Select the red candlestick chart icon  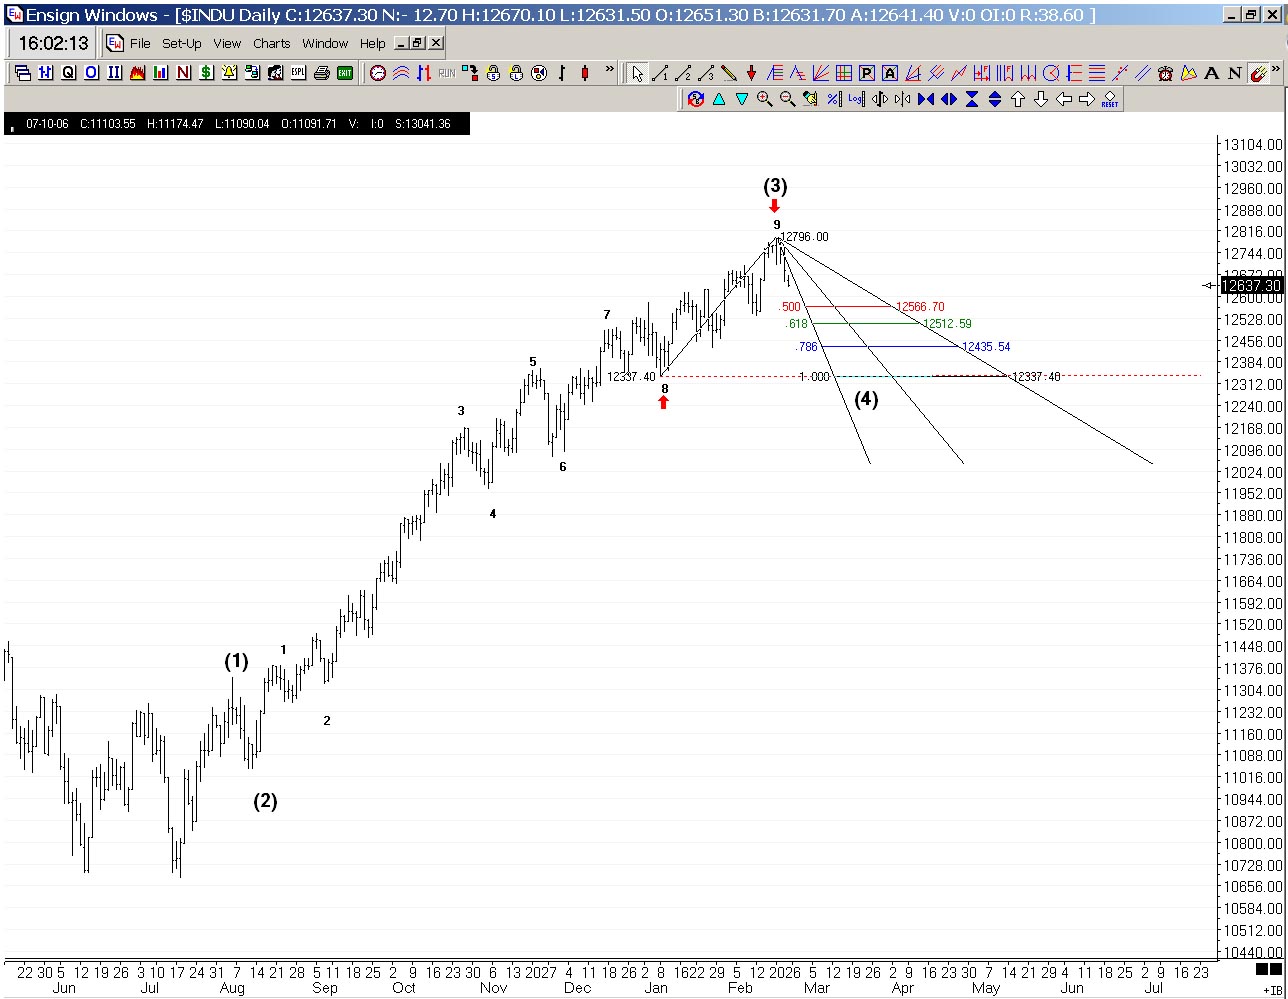[585, 73]
